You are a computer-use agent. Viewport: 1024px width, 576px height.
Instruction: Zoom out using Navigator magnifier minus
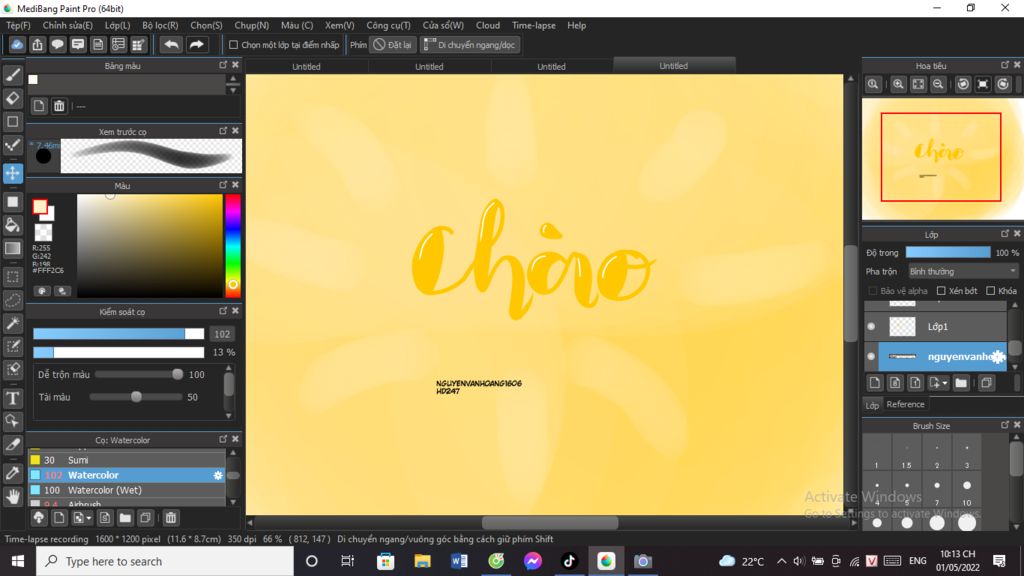(938, 84)
